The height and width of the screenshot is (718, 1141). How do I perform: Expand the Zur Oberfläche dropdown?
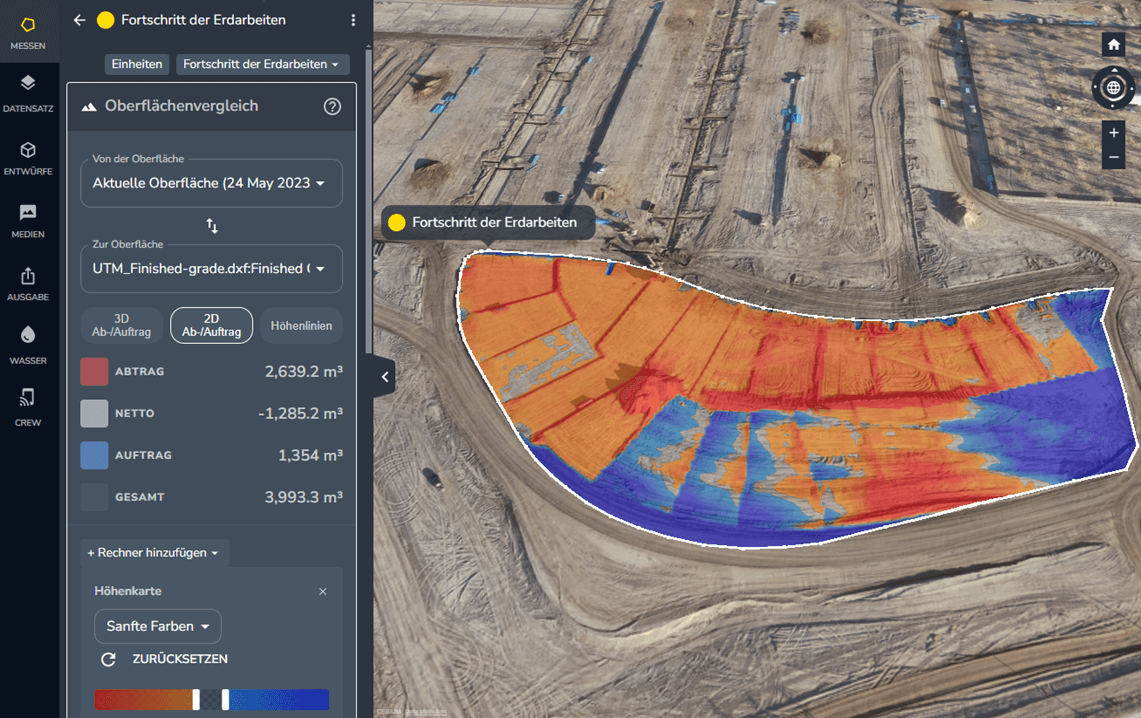(x=211, y=269)
